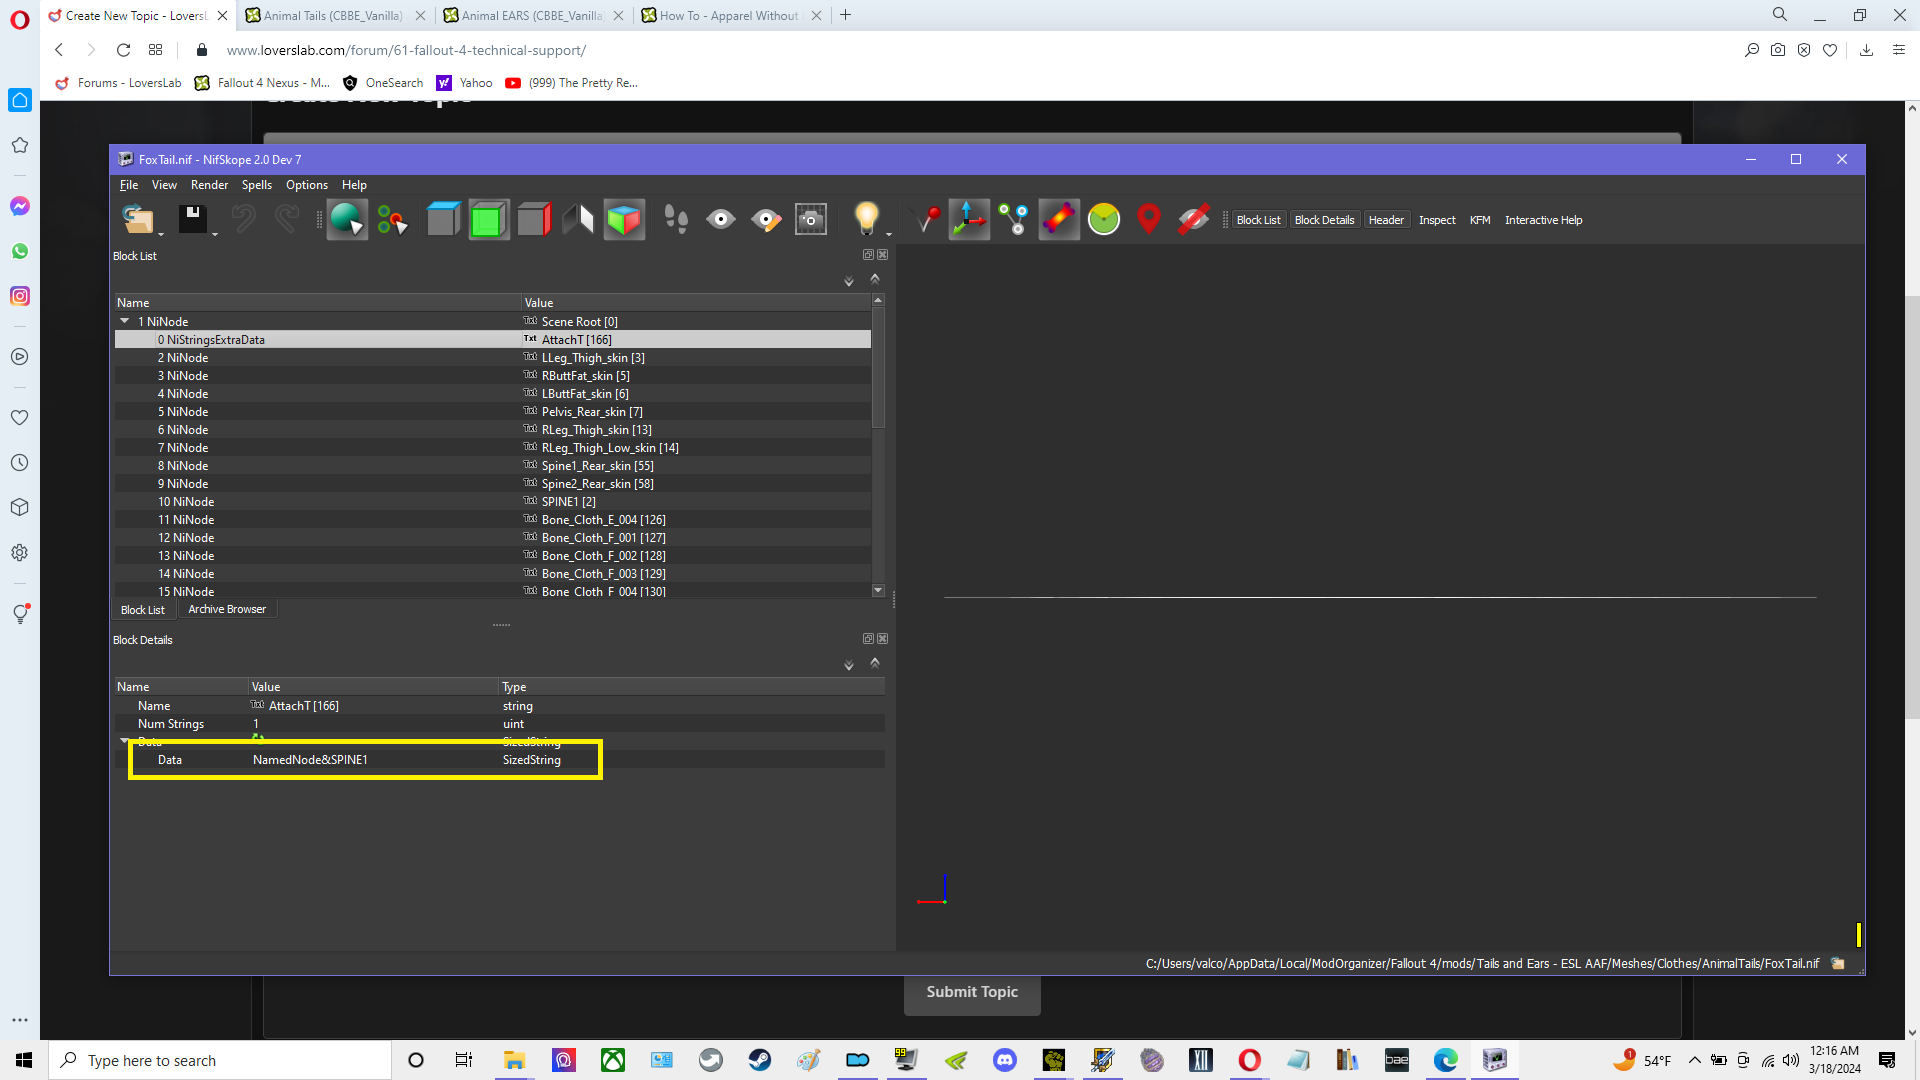
Task: Open the Render menu
Action: point(209,185)
